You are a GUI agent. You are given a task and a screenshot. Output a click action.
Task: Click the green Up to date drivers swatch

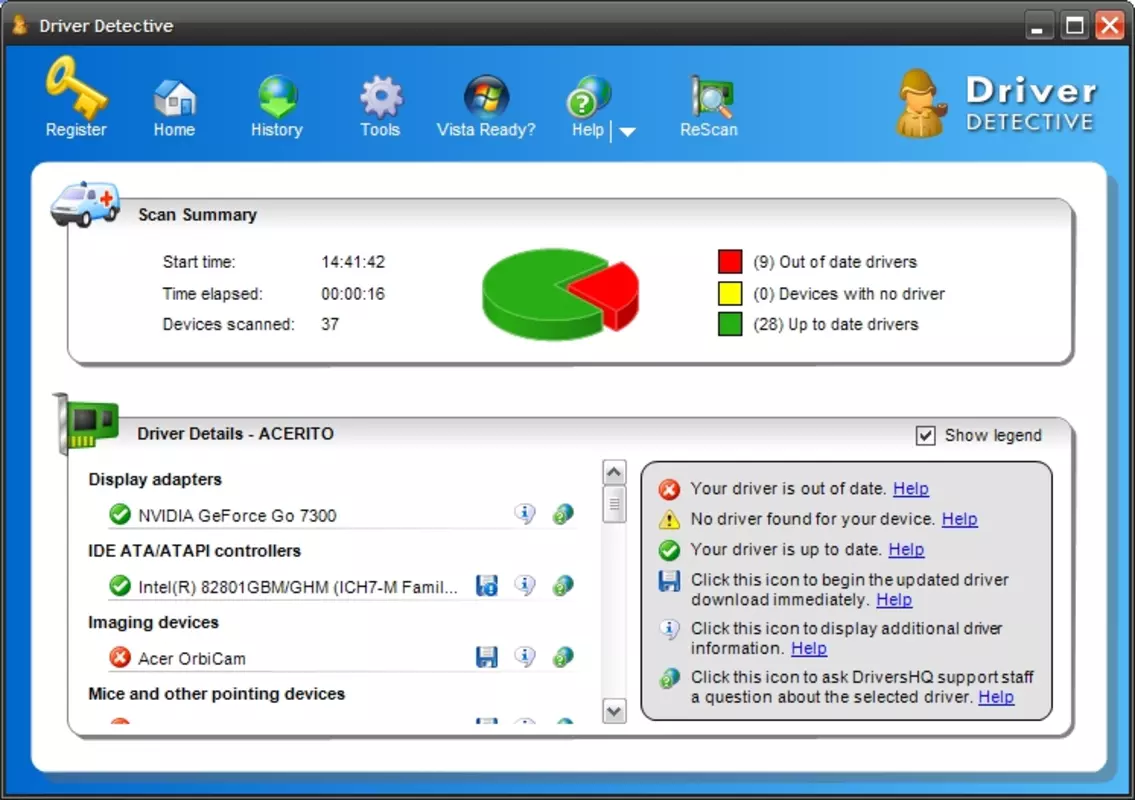point(730,324)
